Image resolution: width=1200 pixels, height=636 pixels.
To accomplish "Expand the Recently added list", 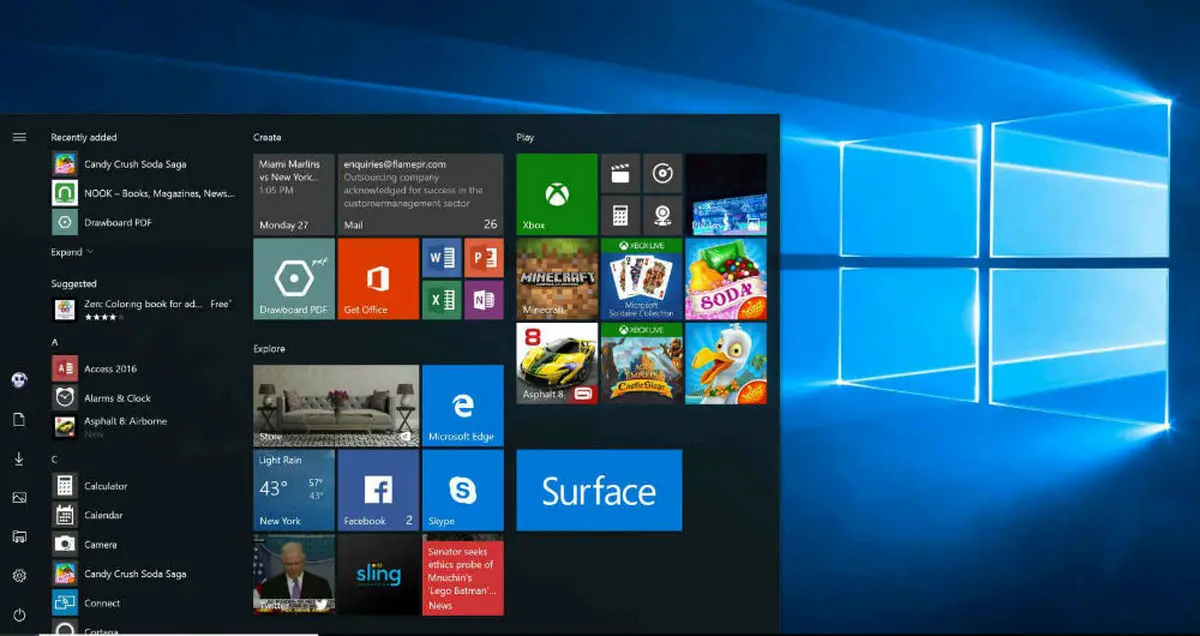I will coord(72,252).
